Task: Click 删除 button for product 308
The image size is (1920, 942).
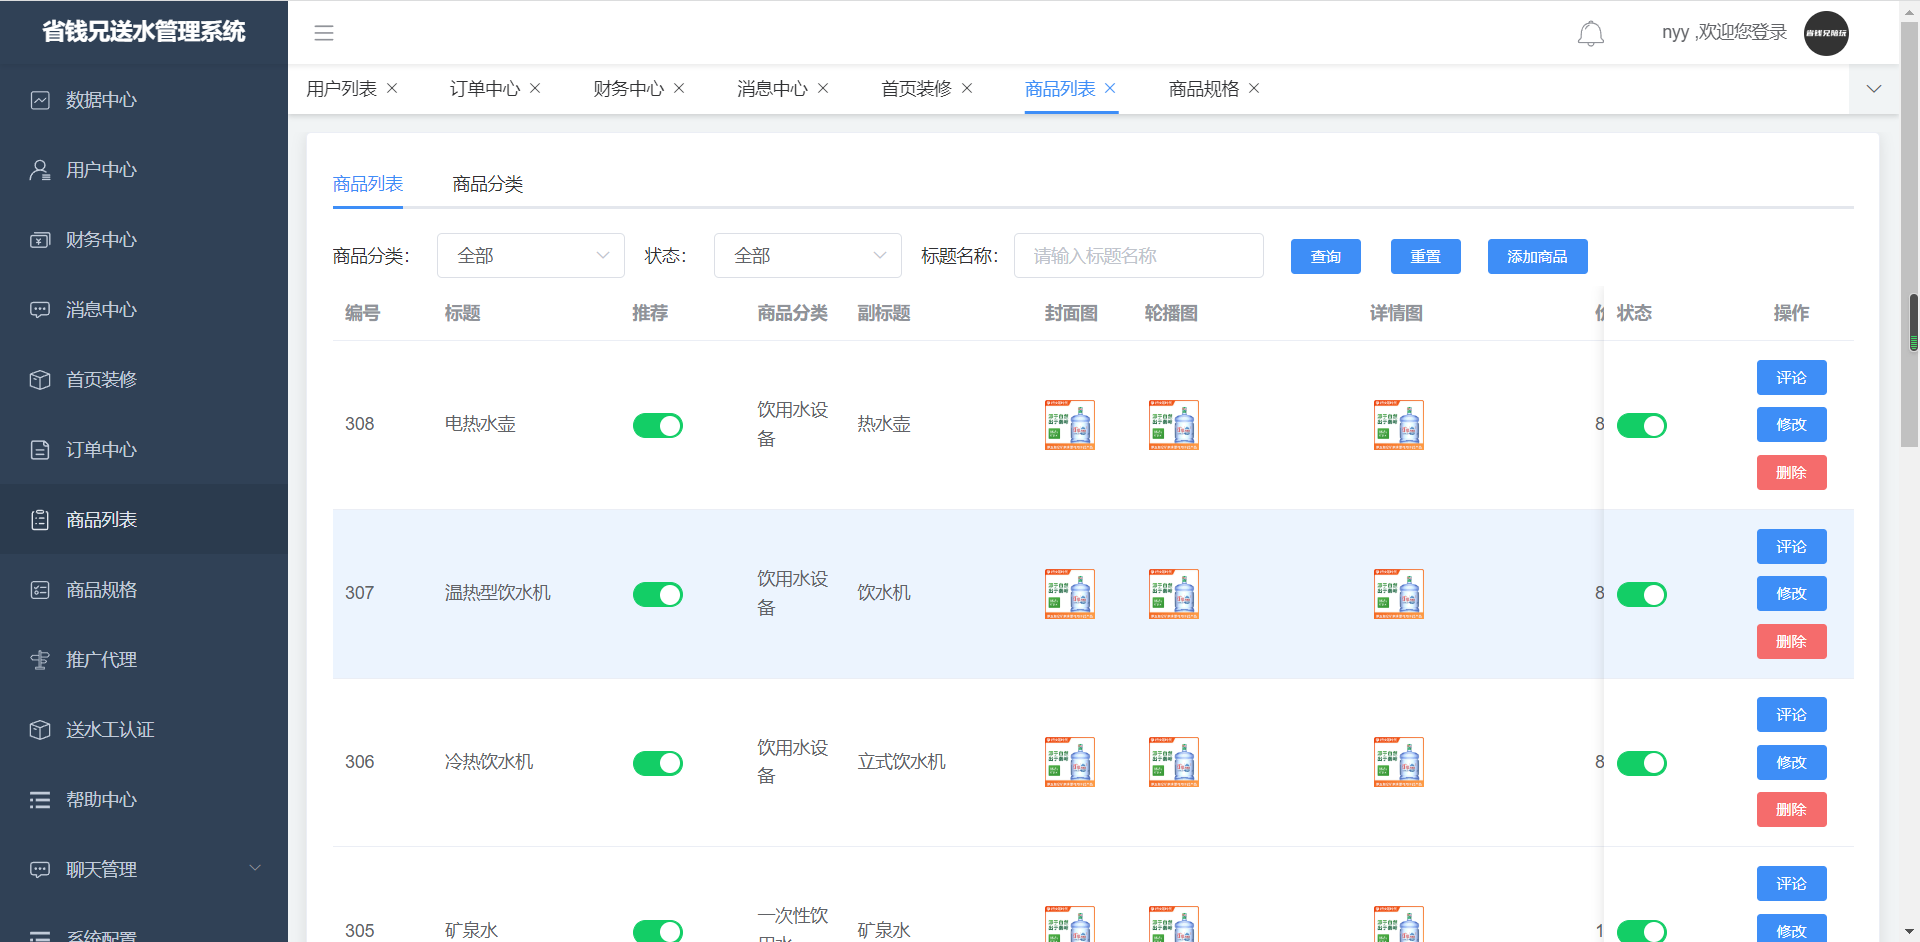Action: pos(1791,473)
